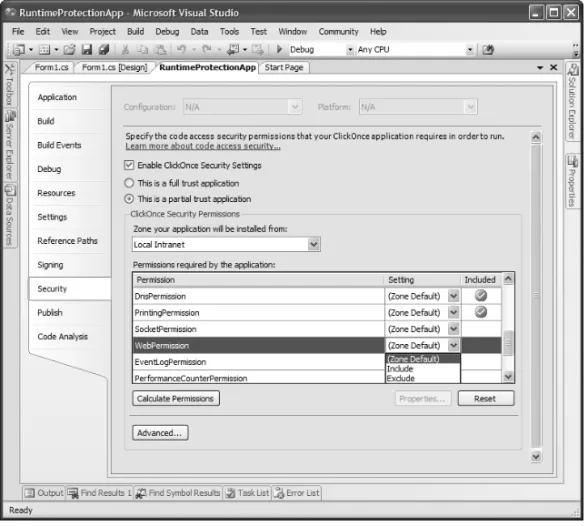The image size is (588, 526).
Task: Click the Calculate Permissions button
Action: (176, 399)
